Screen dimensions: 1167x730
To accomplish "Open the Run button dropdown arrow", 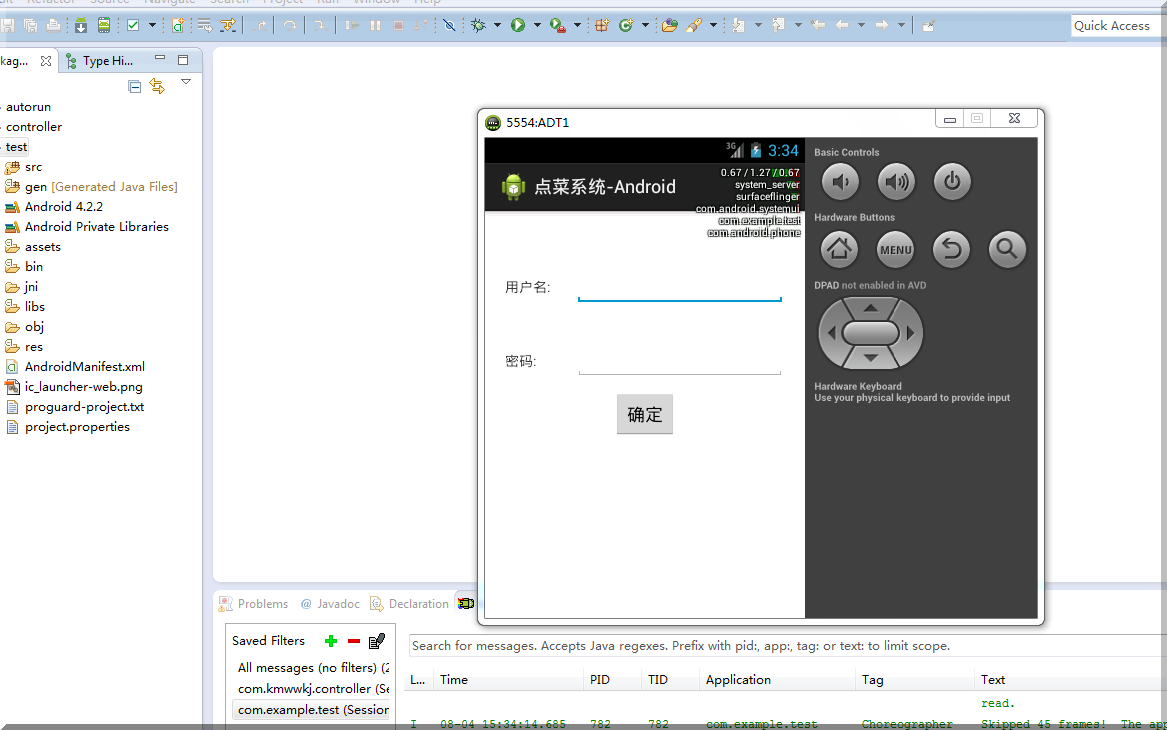I will tap(537, 25).
